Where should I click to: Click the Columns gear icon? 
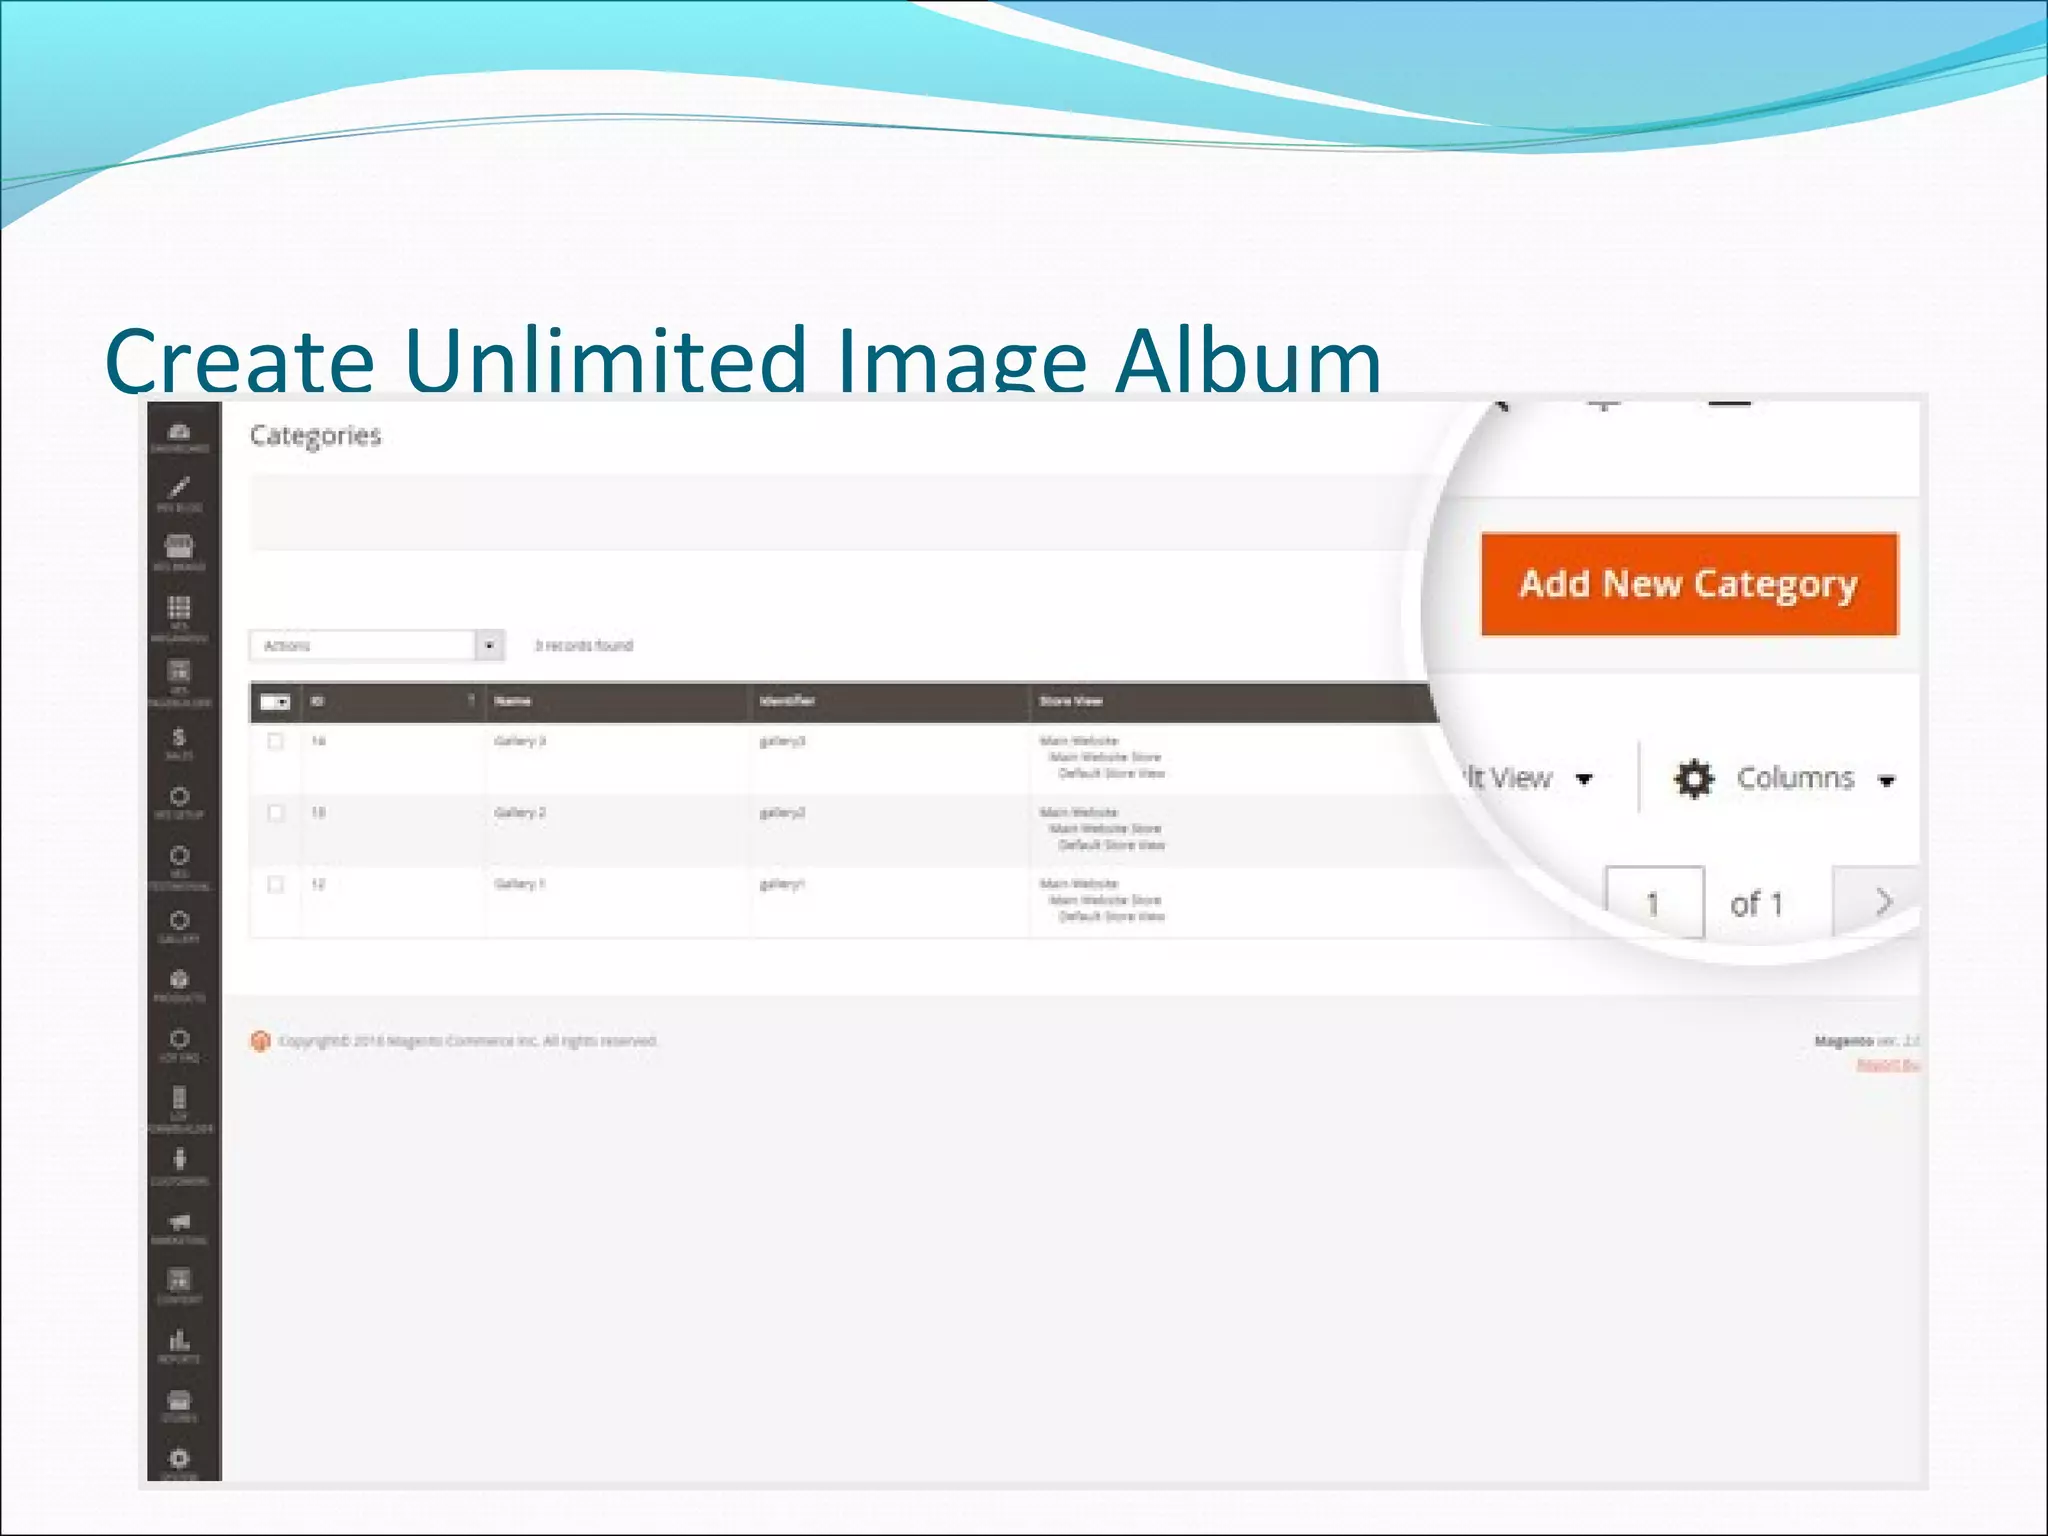(1694, 778)
